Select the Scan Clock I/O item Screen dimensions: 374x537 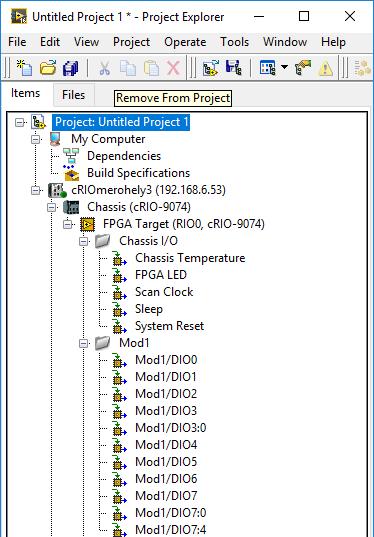[x=164, y=292]
